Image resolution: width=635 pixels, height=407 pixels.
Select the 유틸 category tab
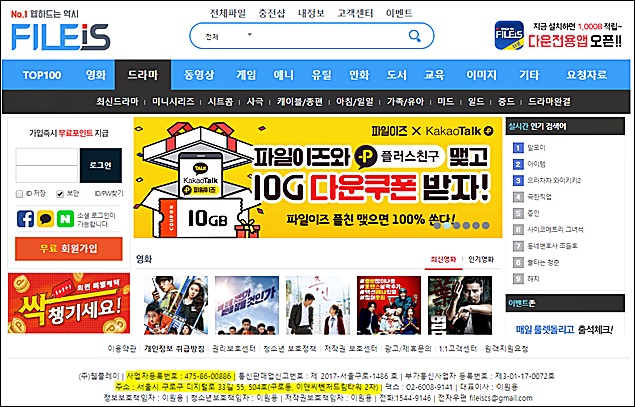pos(322,75)
